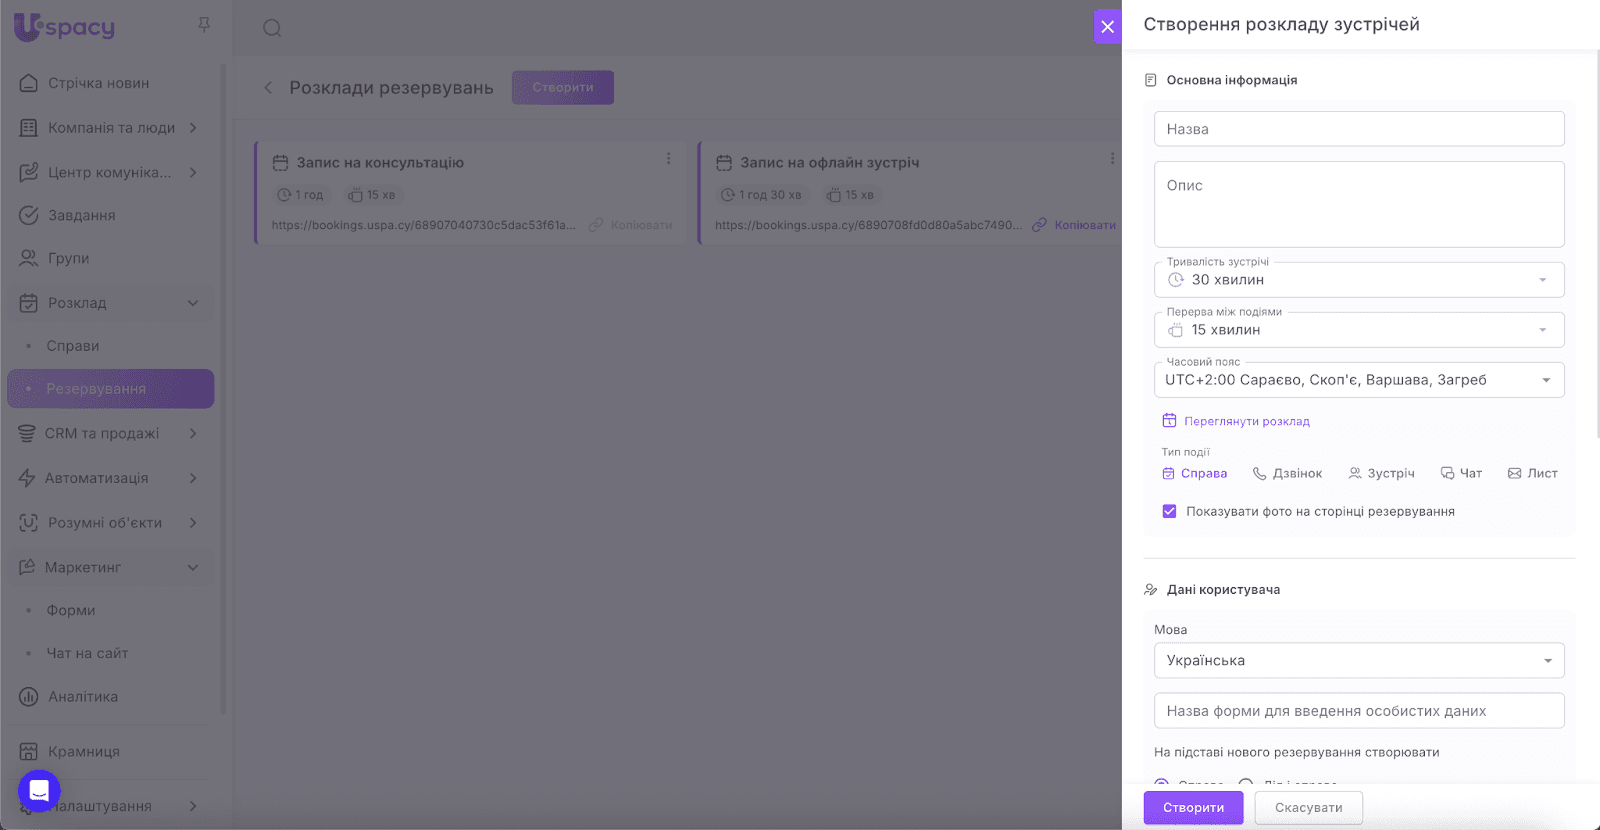The image size is (1600, 830).
Task: Open Групи via its people icon
Action: coord(29,258)
